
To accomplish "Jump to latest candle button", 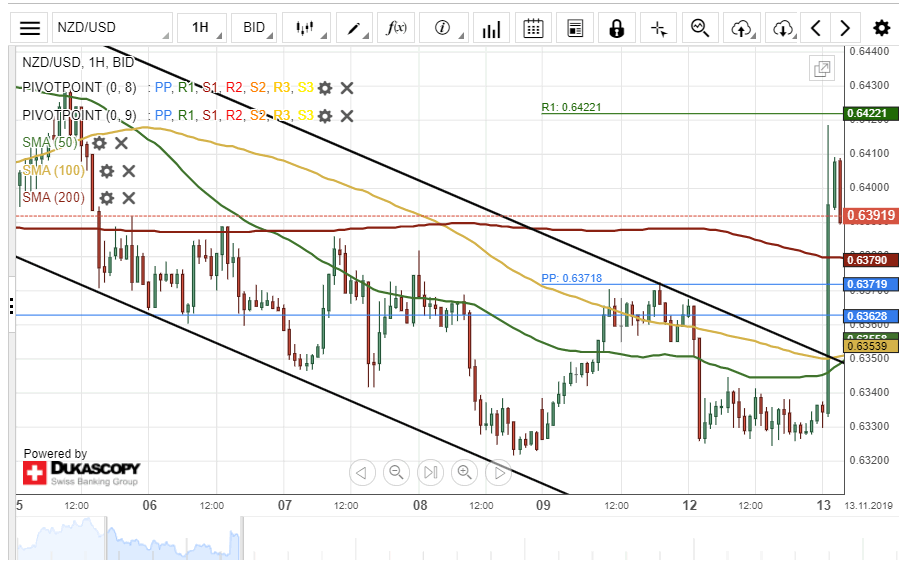I will pos(430,473).
